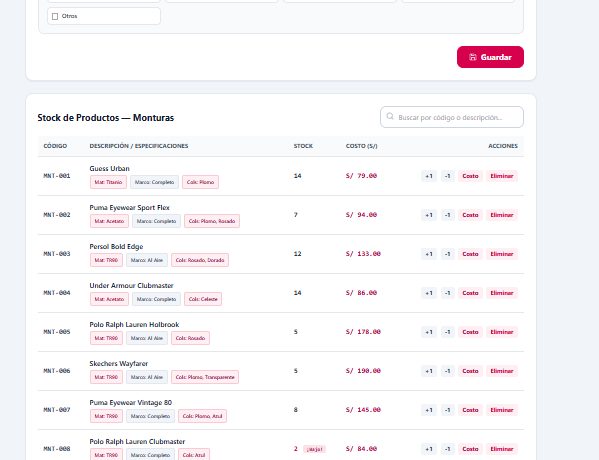Delete the MNT-008 Polo Ralph Lauren Clubmaster
The height and width of the screenshot is (460, 599).
(502, 449)
